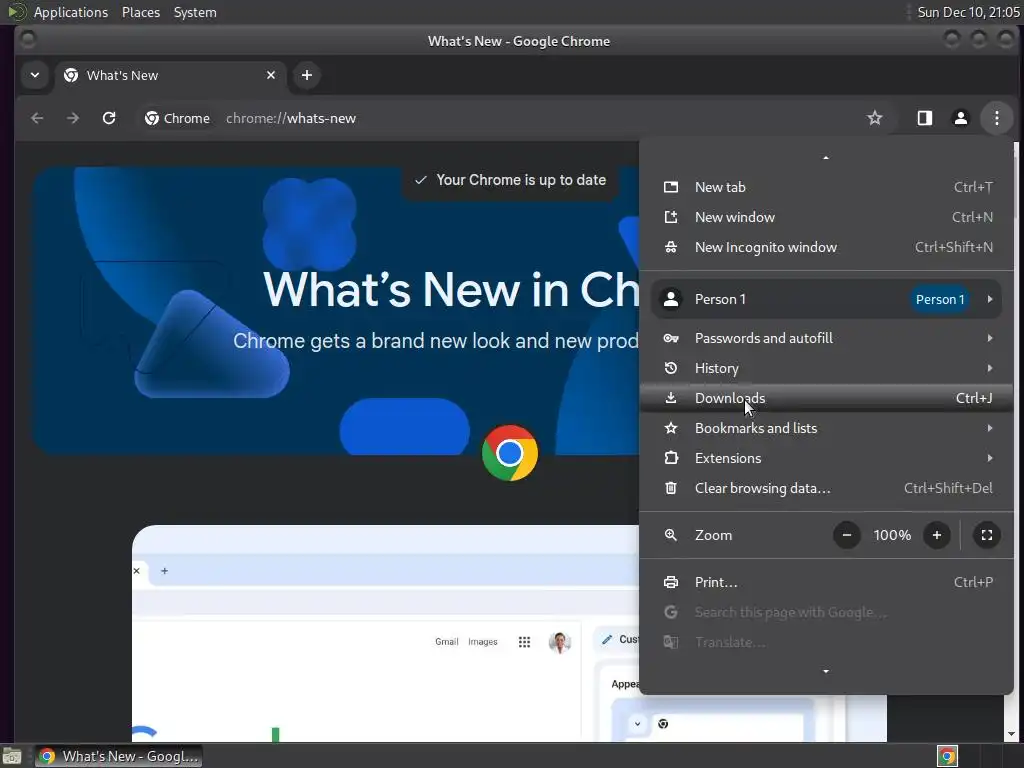
Task: Click the Bookmarks star icon in menu
Action: 671,428
